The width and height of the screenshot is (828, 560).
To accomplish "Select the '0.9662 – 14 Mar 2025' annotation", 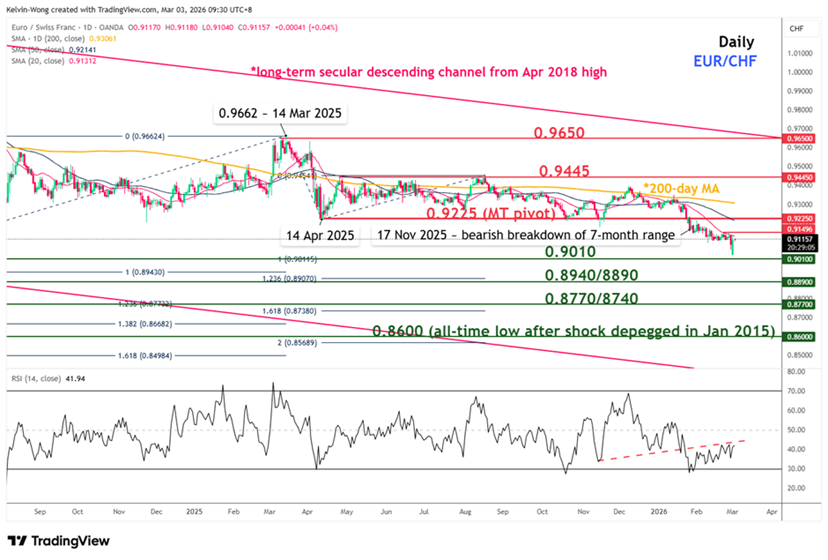I will 282,114.
